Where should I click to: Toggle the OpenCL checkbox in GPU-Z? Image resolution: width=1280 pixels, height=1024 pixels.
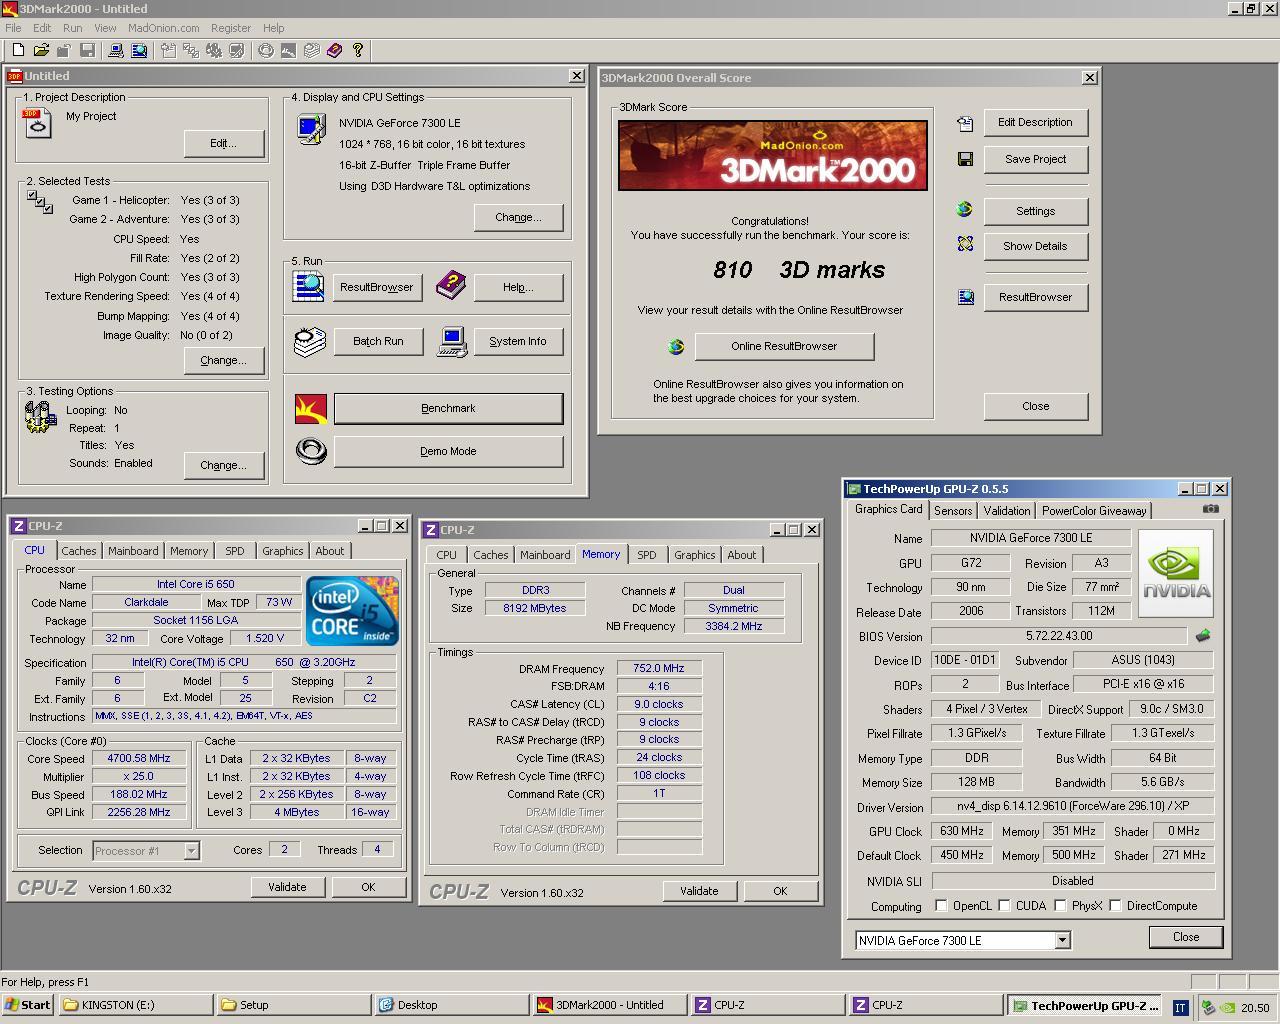click(941, 906)
